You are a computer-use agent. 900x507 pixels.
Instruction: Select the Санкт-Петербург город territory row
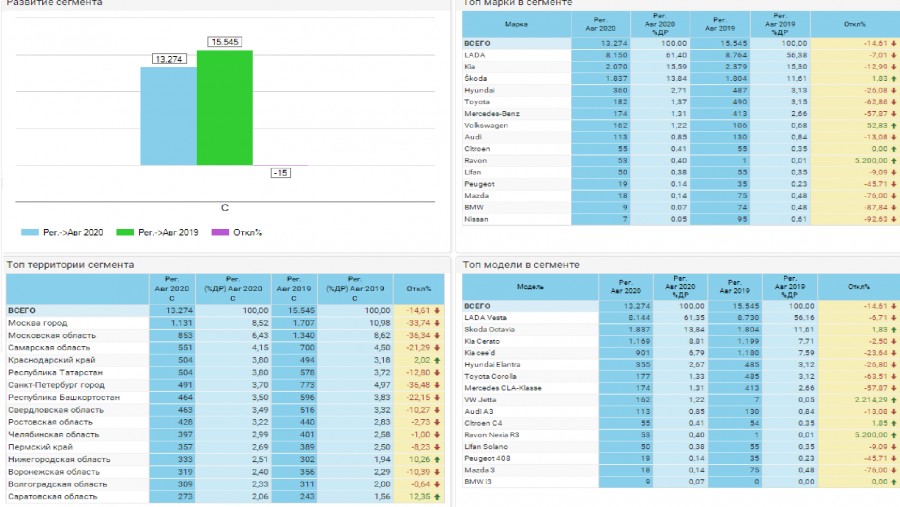[x=225, y=385]
